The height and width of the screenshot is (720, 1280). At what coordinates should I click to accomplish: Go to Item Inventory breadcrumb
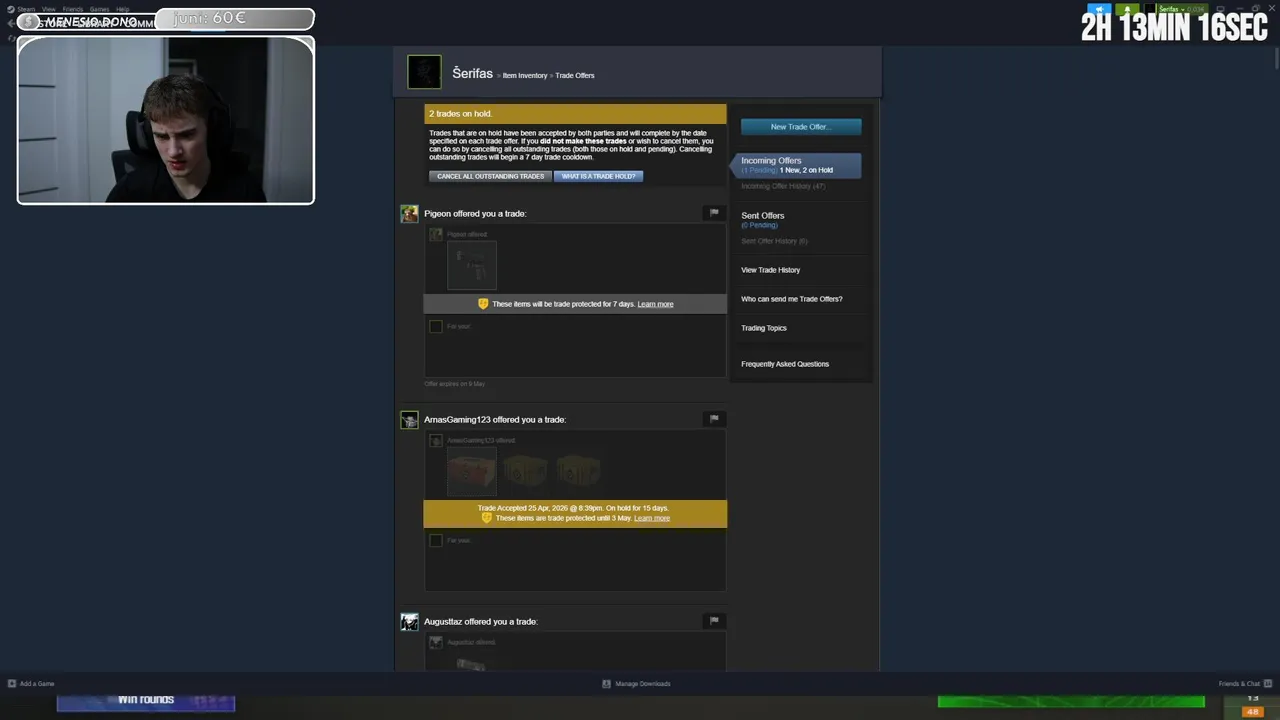525,76
